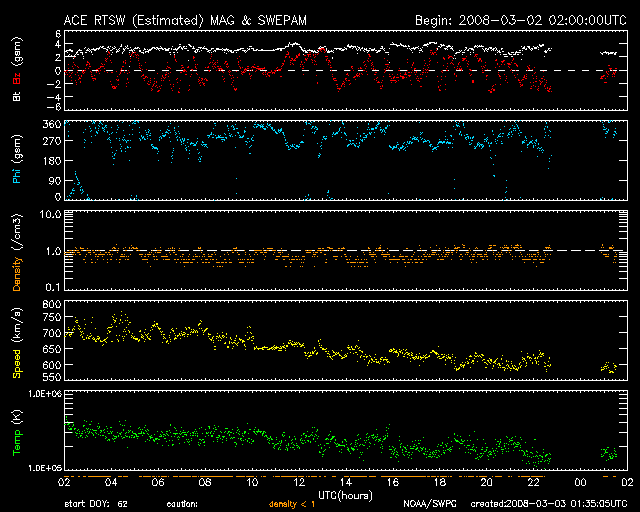Image resolution: width=640 pixels, height=512 pixels.
Task: Click the orange Density (/cm3) axis label
Action: click(x=18, y=256)
